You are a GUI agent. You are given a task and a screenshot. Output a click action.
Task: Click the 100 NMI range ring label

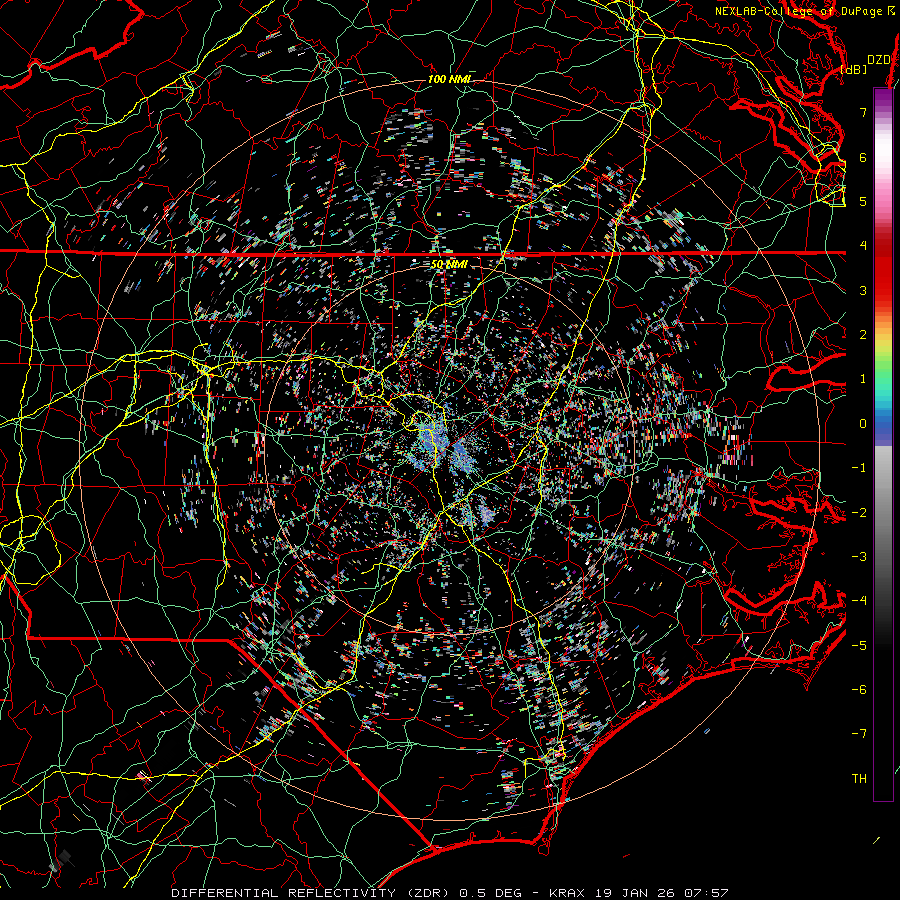[x=449, y=79]
